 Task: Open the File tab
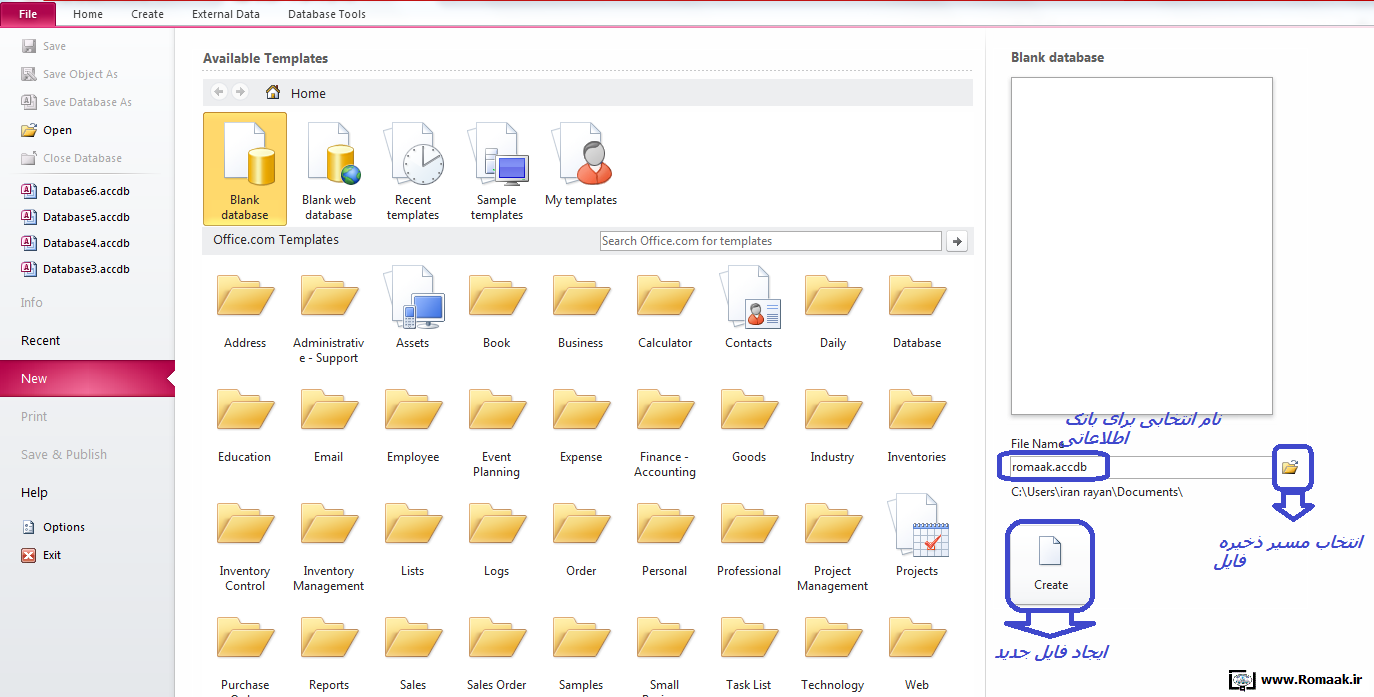tap(28, 14)
